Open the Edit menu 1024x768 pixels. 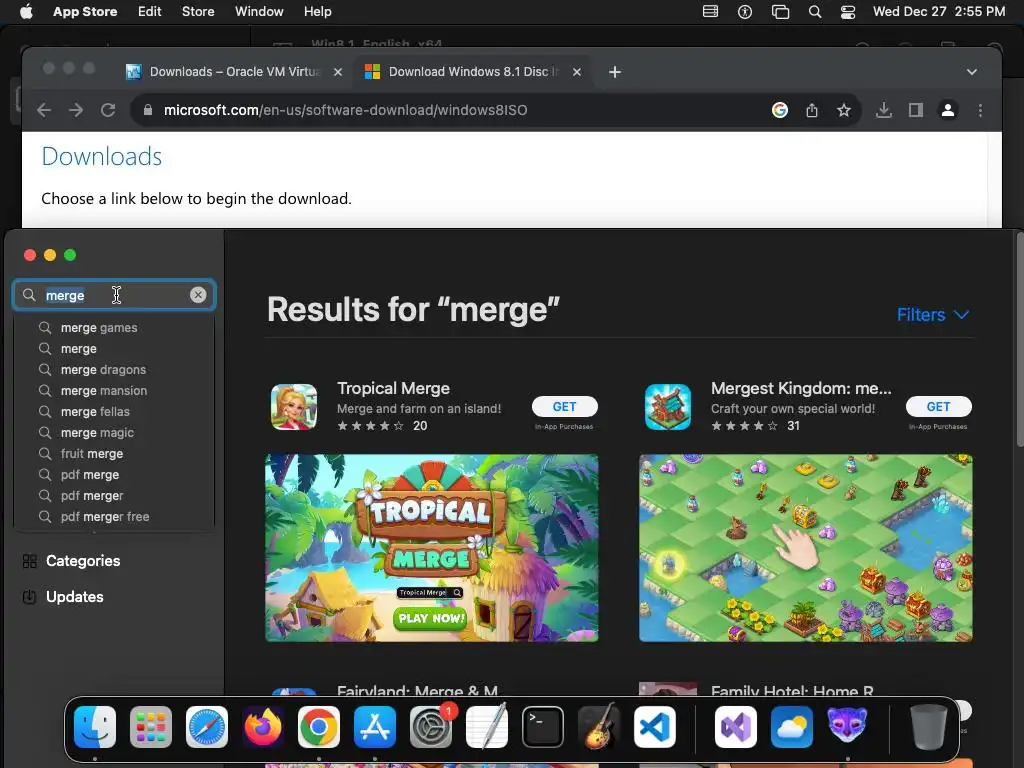click(x=150, y=11)
